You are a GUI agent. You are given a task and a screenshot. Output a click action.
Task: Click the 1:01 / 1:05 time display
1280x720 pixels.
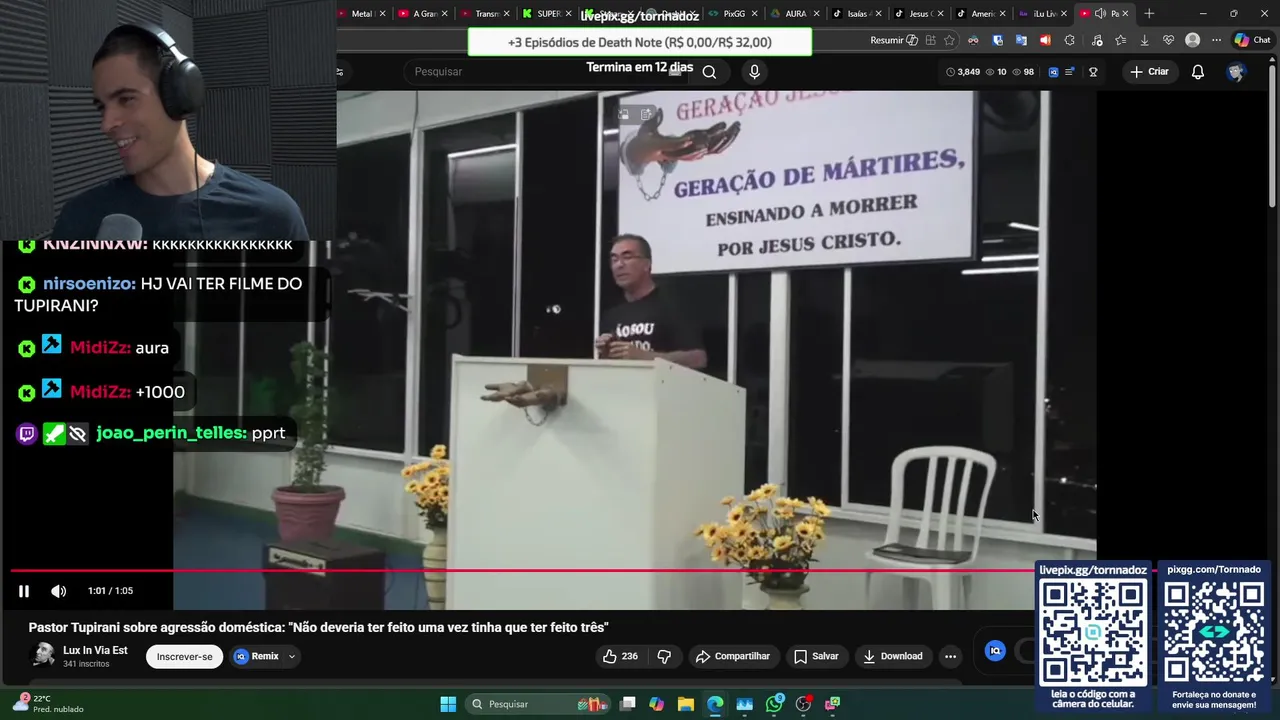pos(110,591)
